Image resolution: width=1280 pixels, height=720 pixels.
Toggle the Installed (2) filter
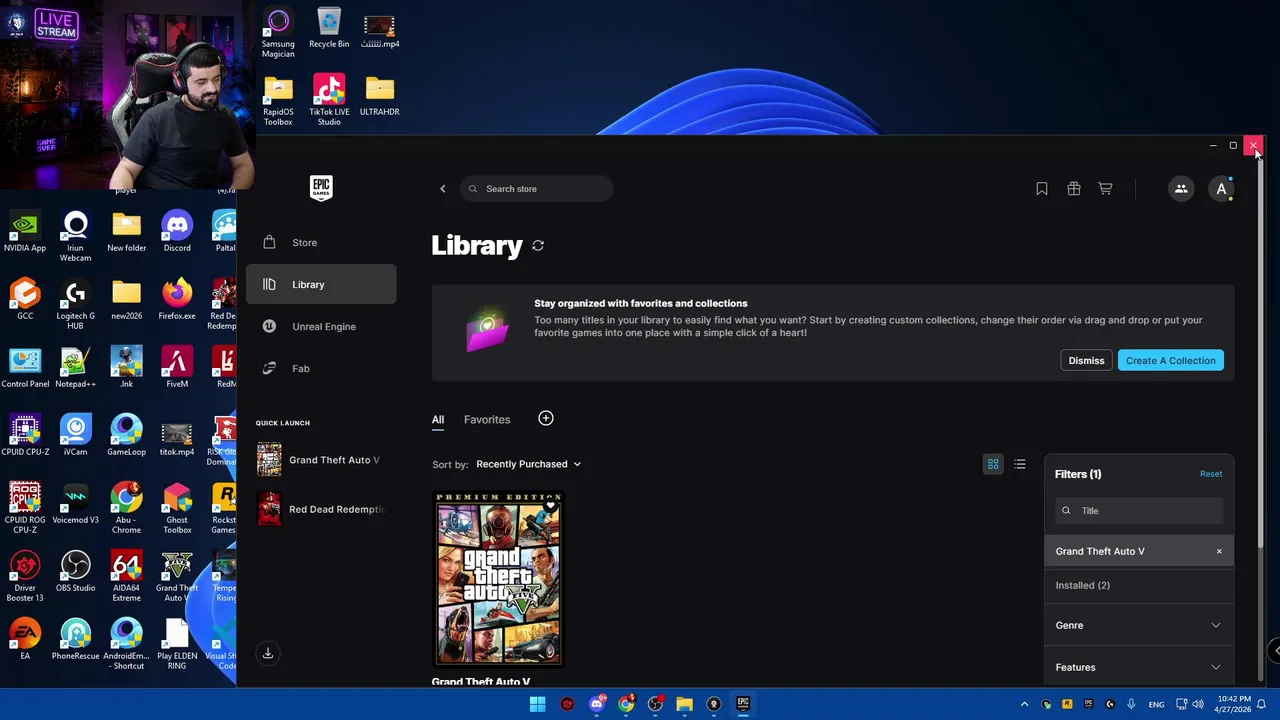(1139, 586)
